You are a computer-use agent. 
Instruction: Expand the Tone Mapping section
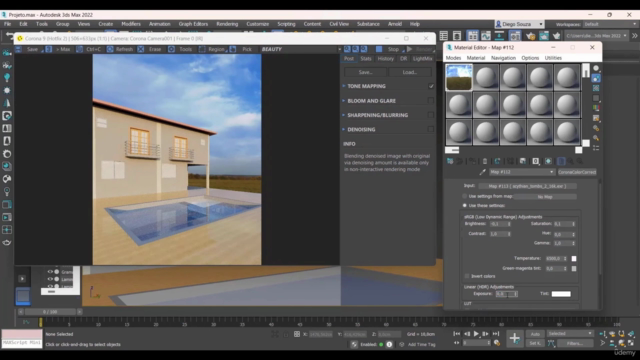(x=344, y=86)
